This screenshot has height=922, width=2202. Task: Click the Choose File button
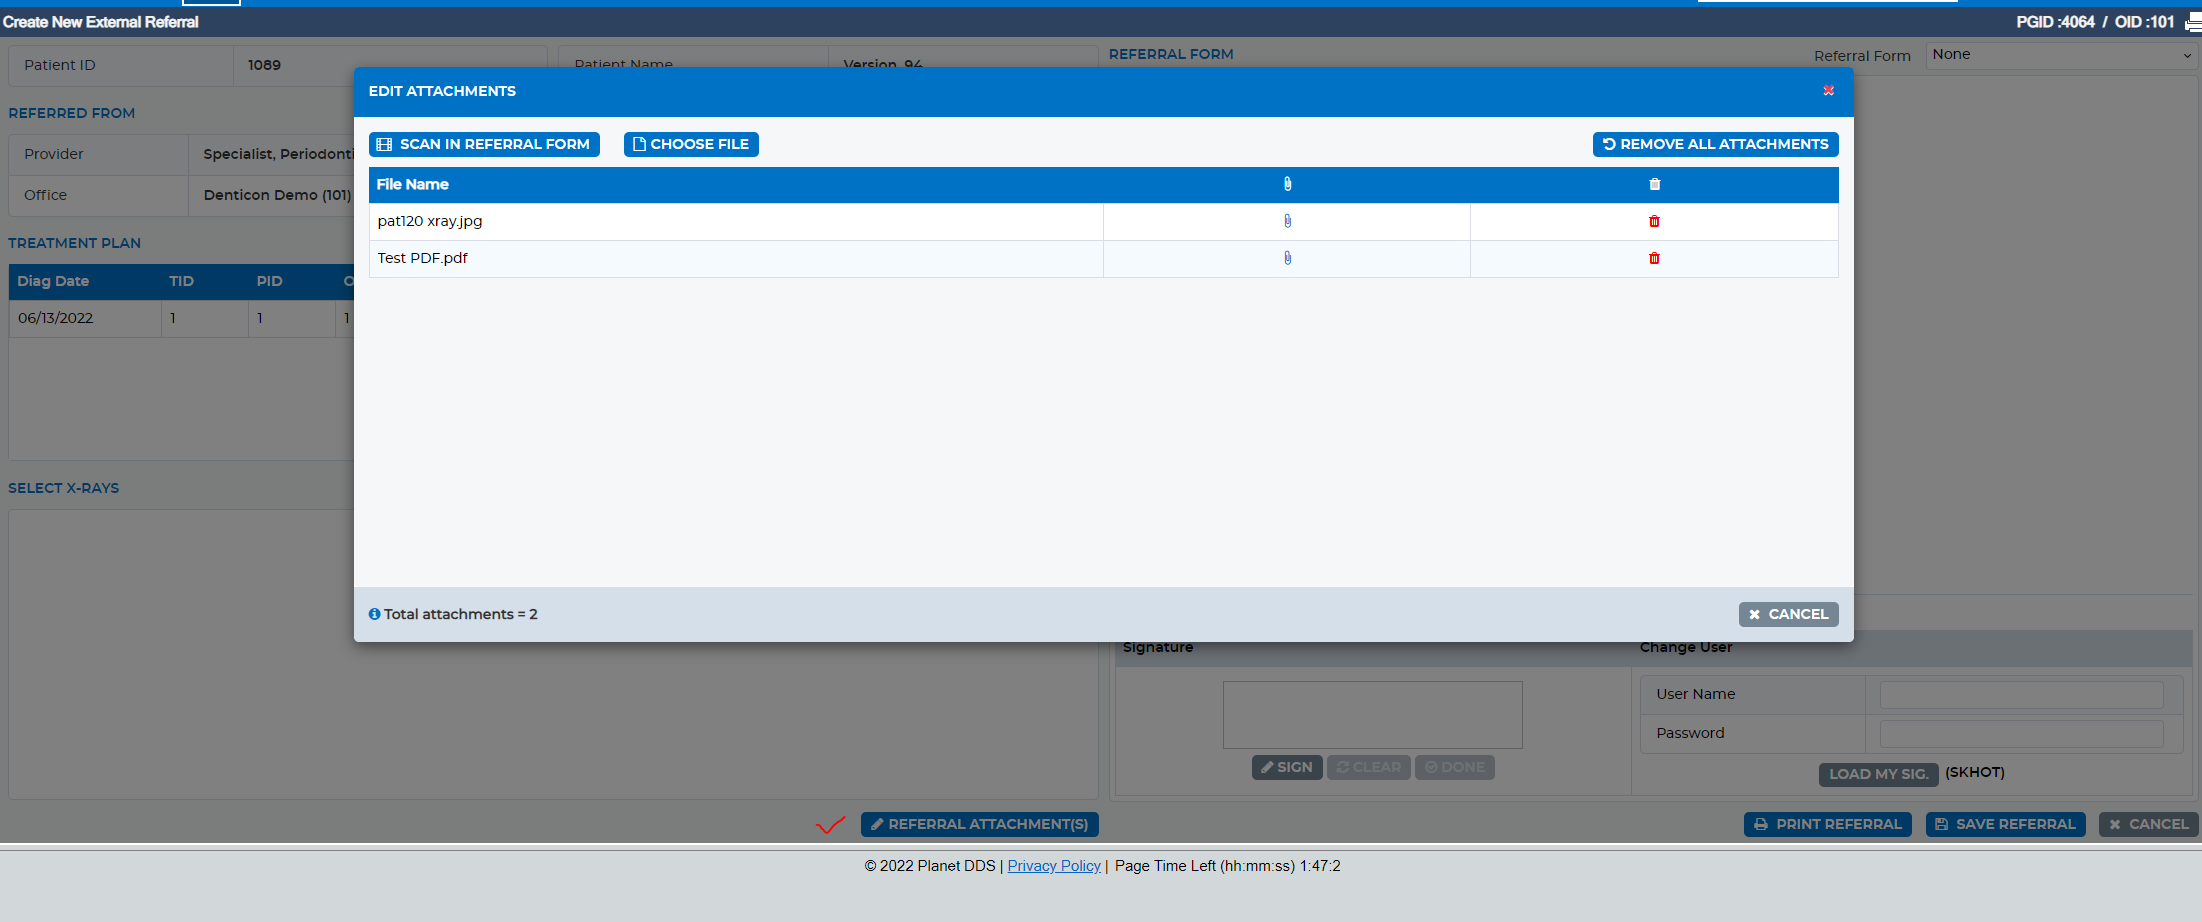[691, 144]
